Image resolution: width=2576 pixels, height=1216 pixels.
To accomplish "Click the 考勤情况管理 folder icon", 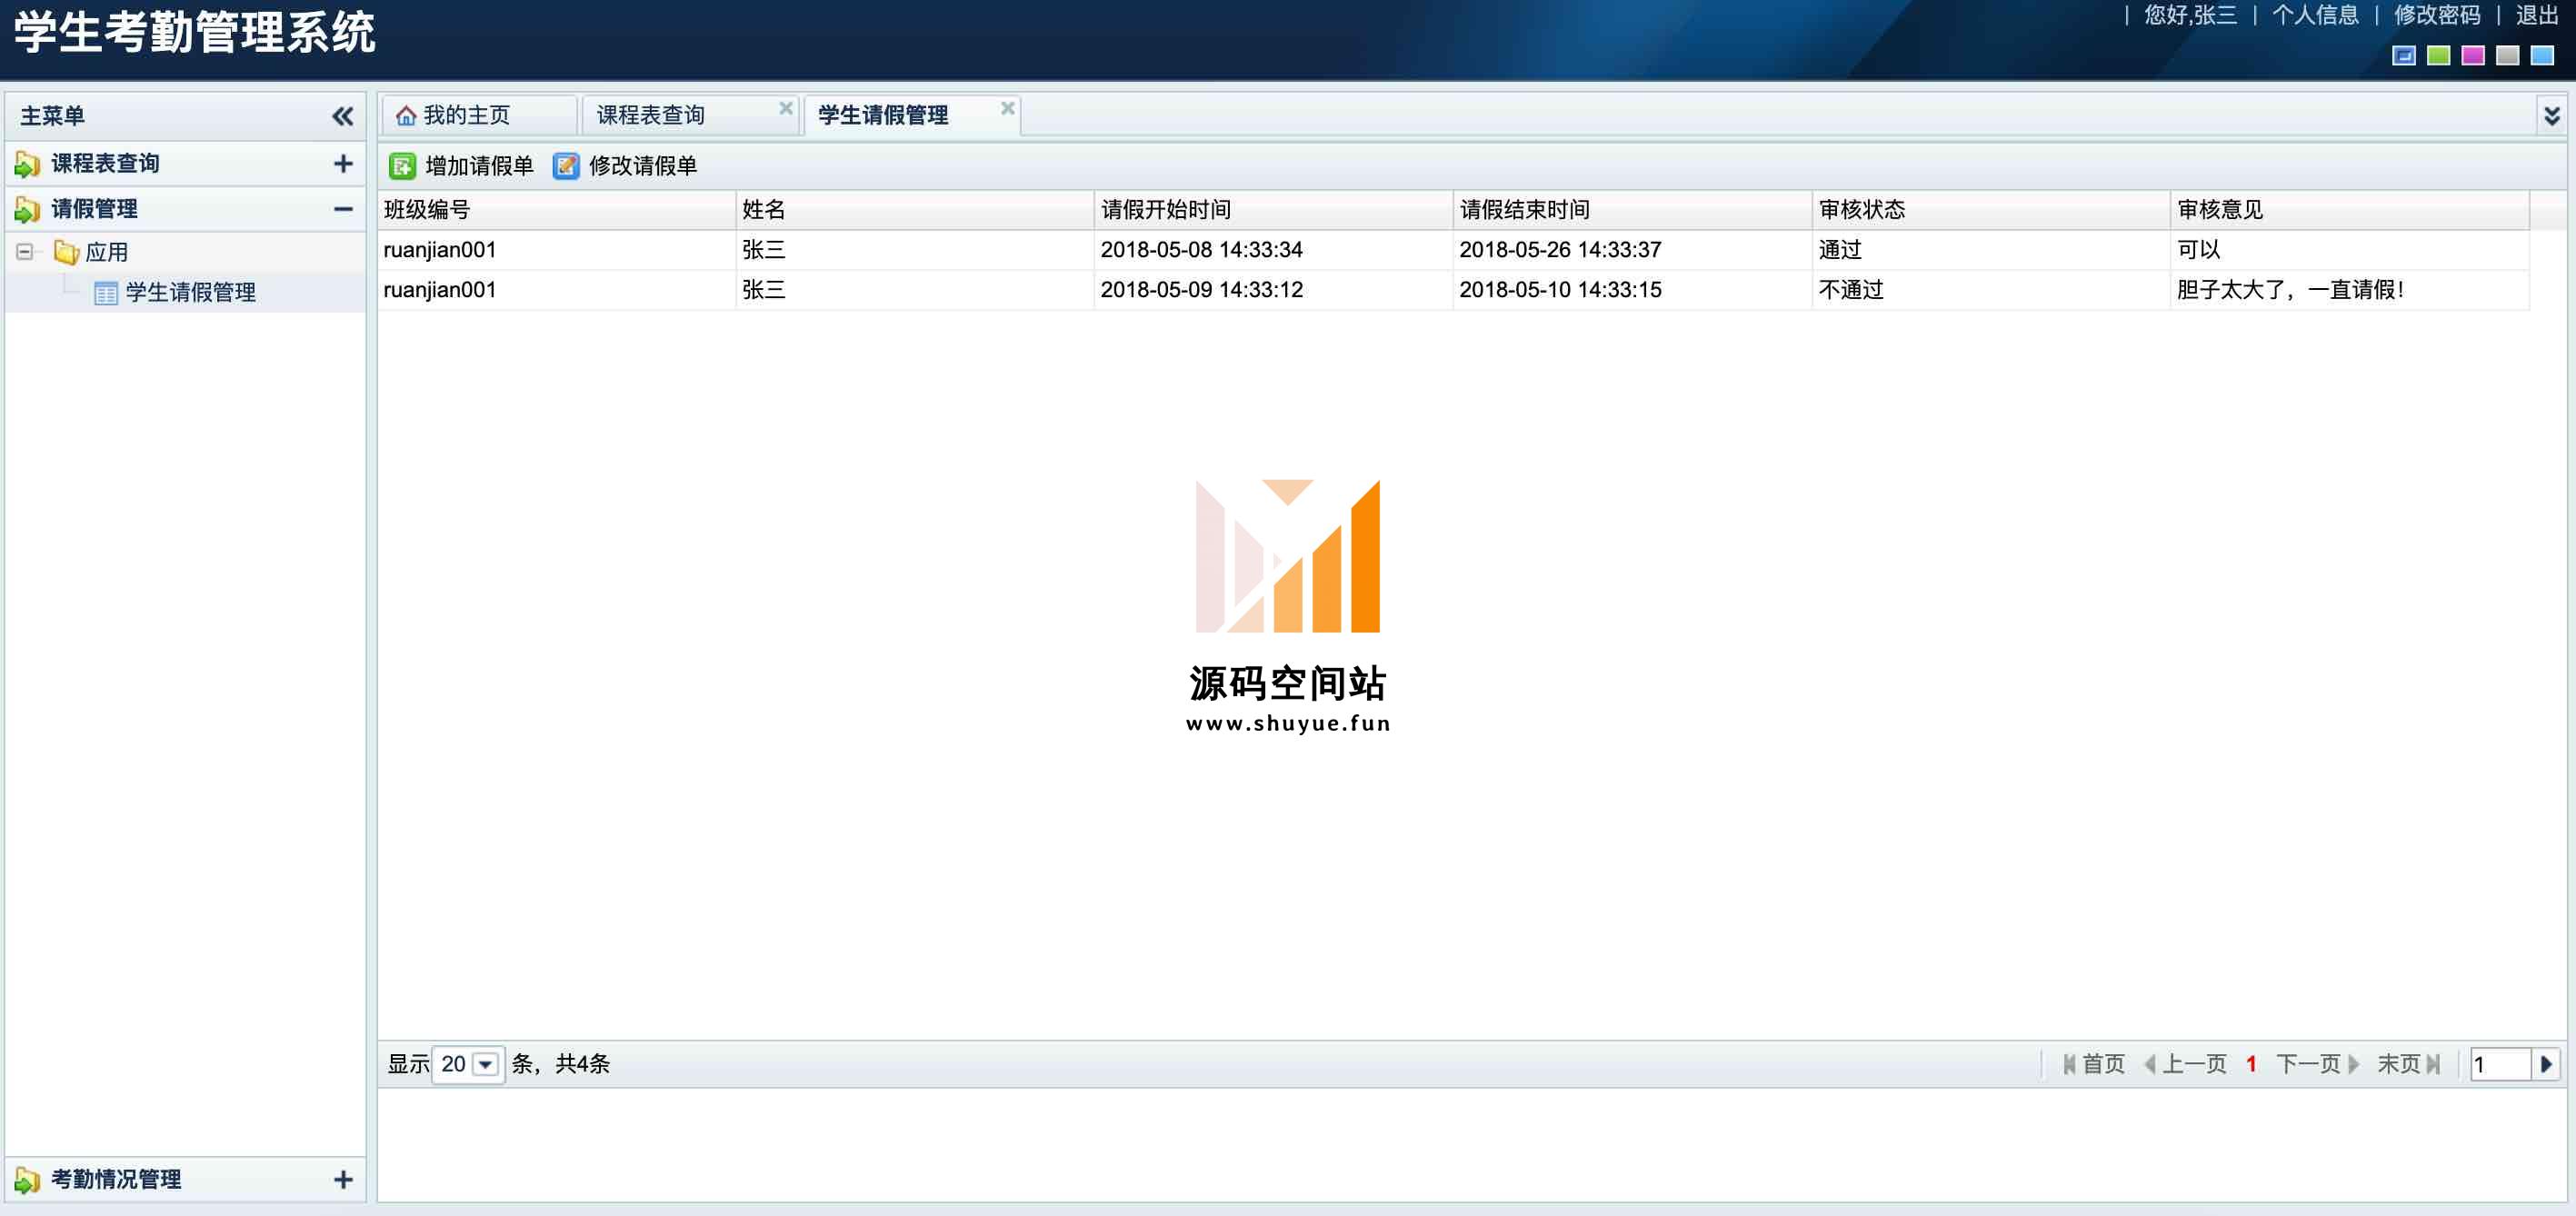I will coord(27,1180).
